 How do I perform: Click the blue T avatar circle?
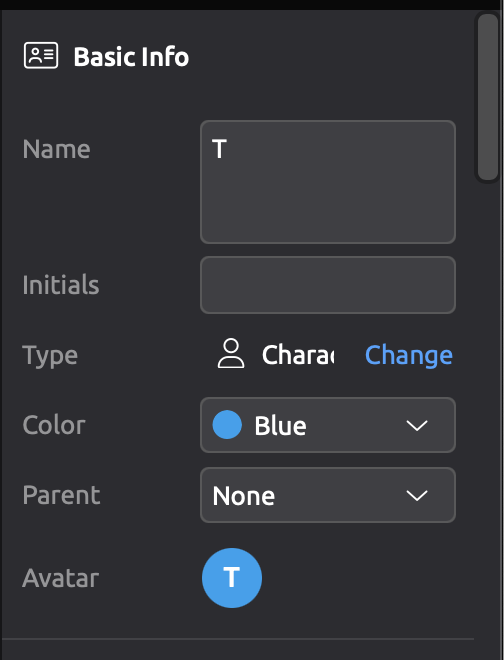tap(232, 578)
